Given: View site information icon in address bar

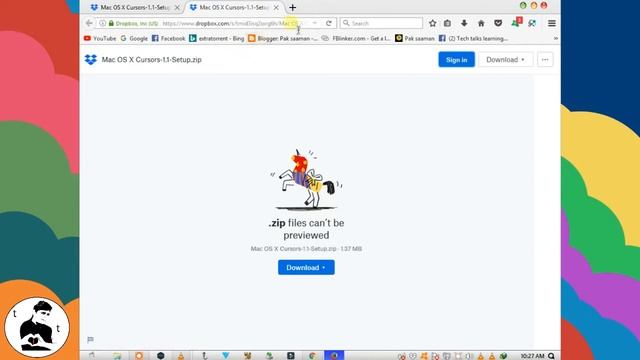Looking at the screenshot, I should (102, 23).
